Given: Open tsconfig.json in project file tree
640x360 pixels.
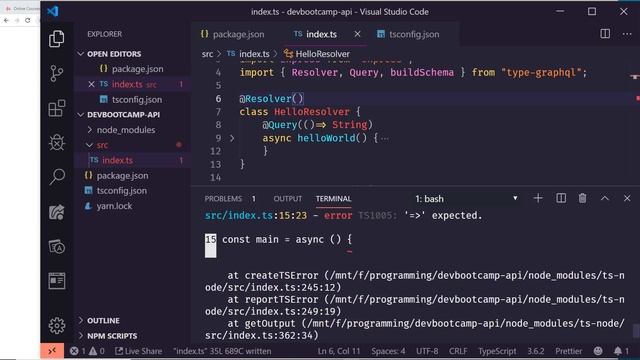Looking at the screenshot, I should pyautogui.click(x=122, y=191).
